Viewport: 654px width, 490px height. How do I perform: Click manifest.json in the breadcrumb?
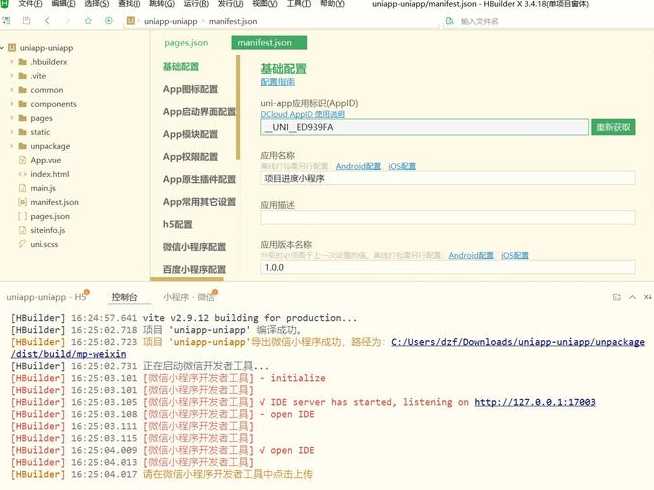[233, 21]
